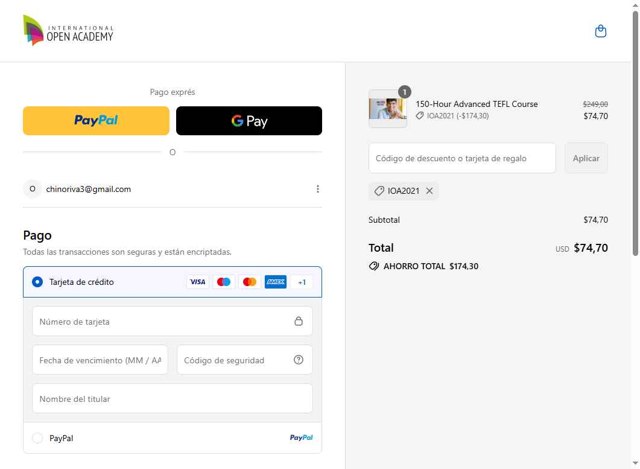Click the Pago exprés heading
Image resolution: width=640 pixels, height=469 pixels.
[x=172, y=92]
